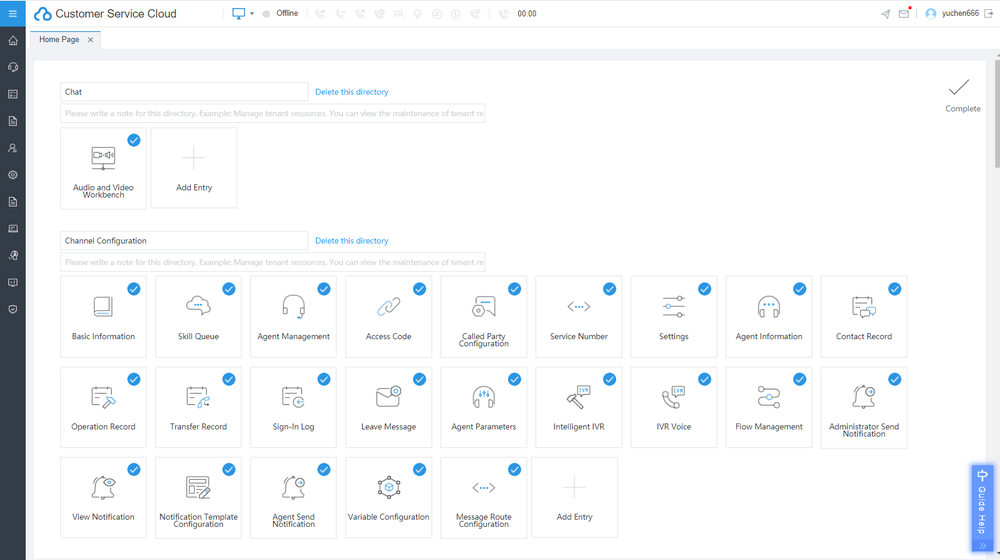This screenshot has height=560, width=1000.
Task: Uncheck the Basic Information checkmark
Action: pos(134,289)
